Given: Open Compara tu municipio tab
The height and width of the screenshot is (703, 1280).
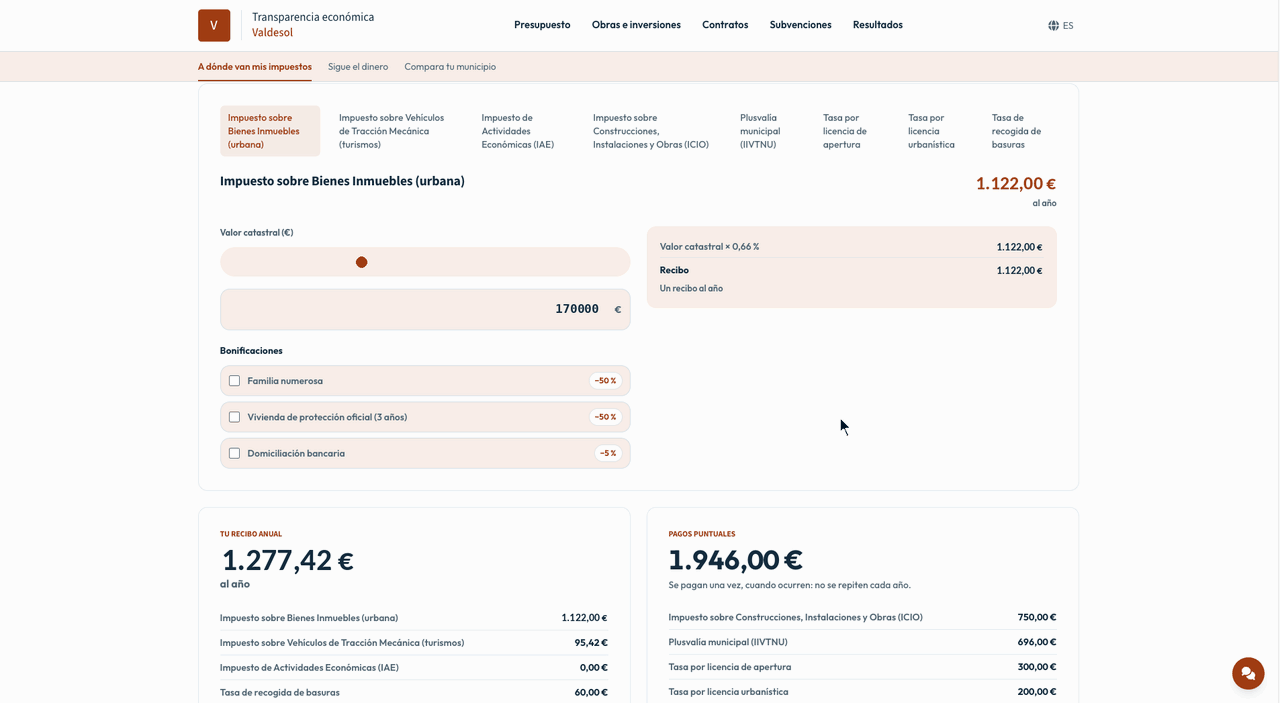Looking at the screenshot, I should pos(450,67).
